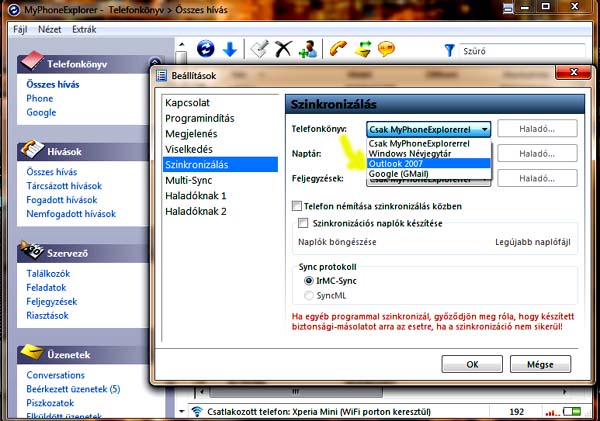The height and width of the screenshot is (421, 600).
Task: Open the Nézet menu
Action: coord(49,29)
